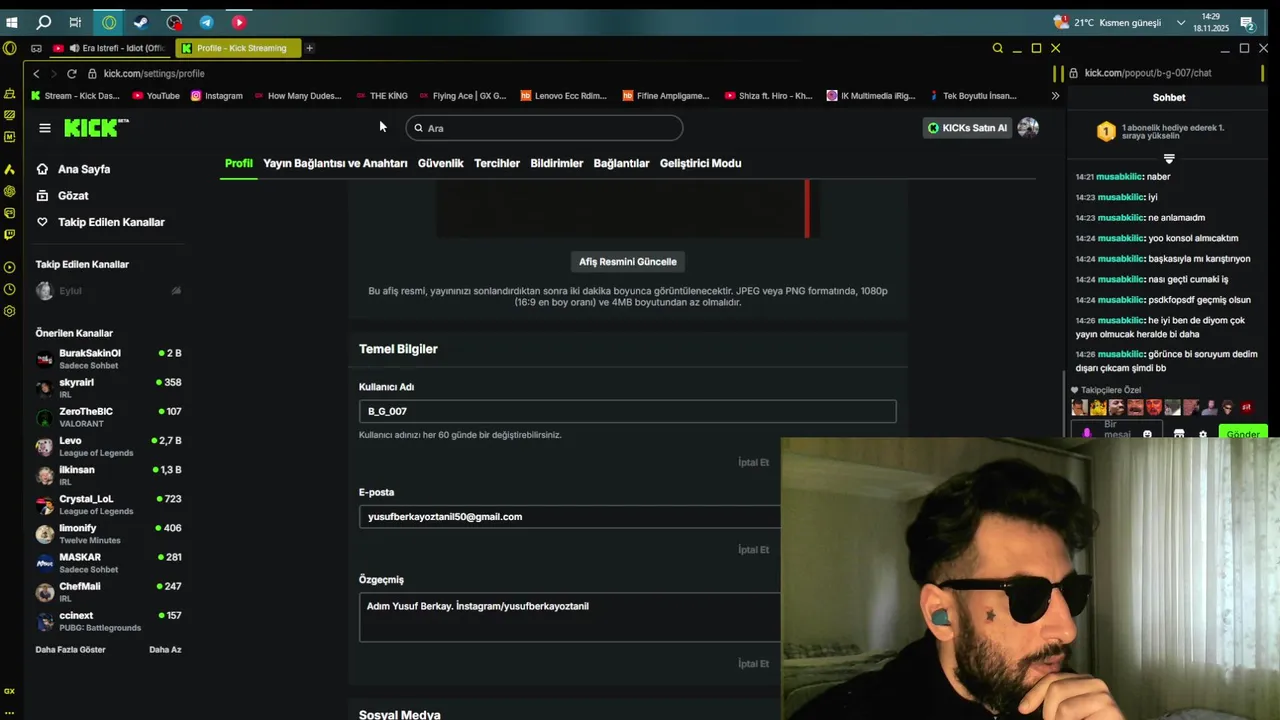Click the Kullanıcı Adı field B_G_007
Screen dimensions: 1280x720
[627, 411]
